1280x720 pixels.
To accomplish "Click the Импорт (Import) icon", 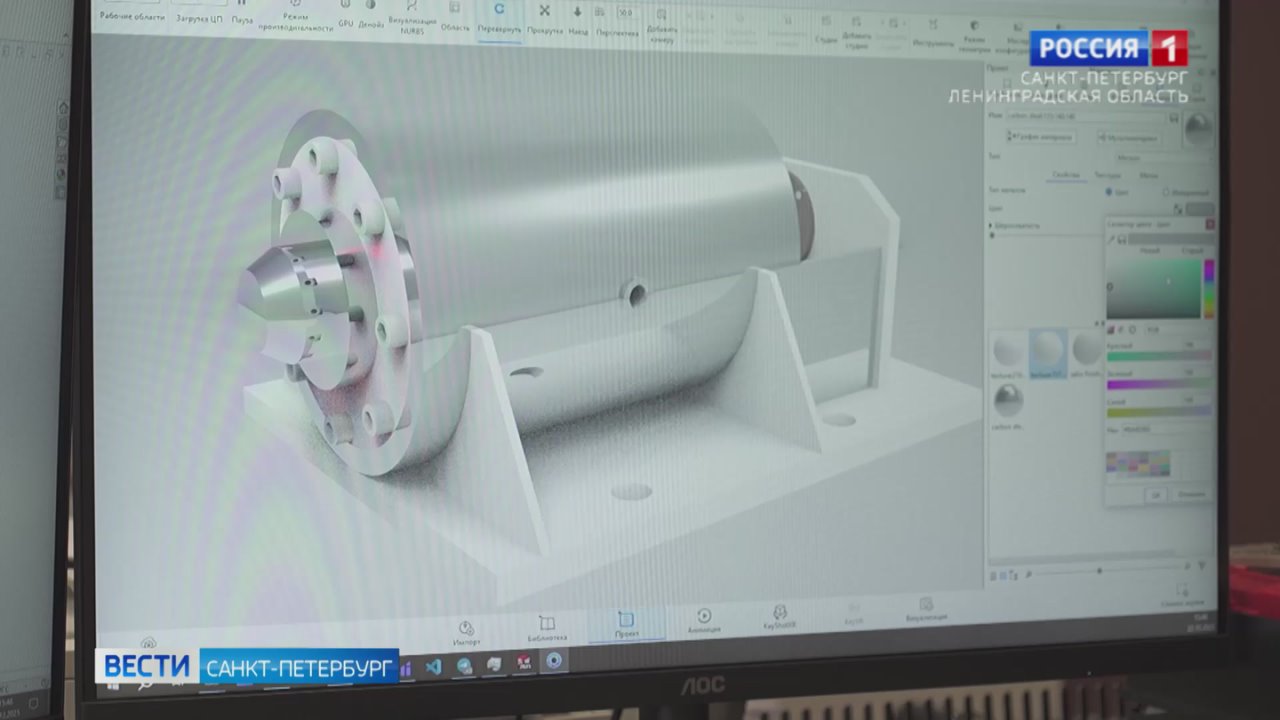I will tap(466, 628).
